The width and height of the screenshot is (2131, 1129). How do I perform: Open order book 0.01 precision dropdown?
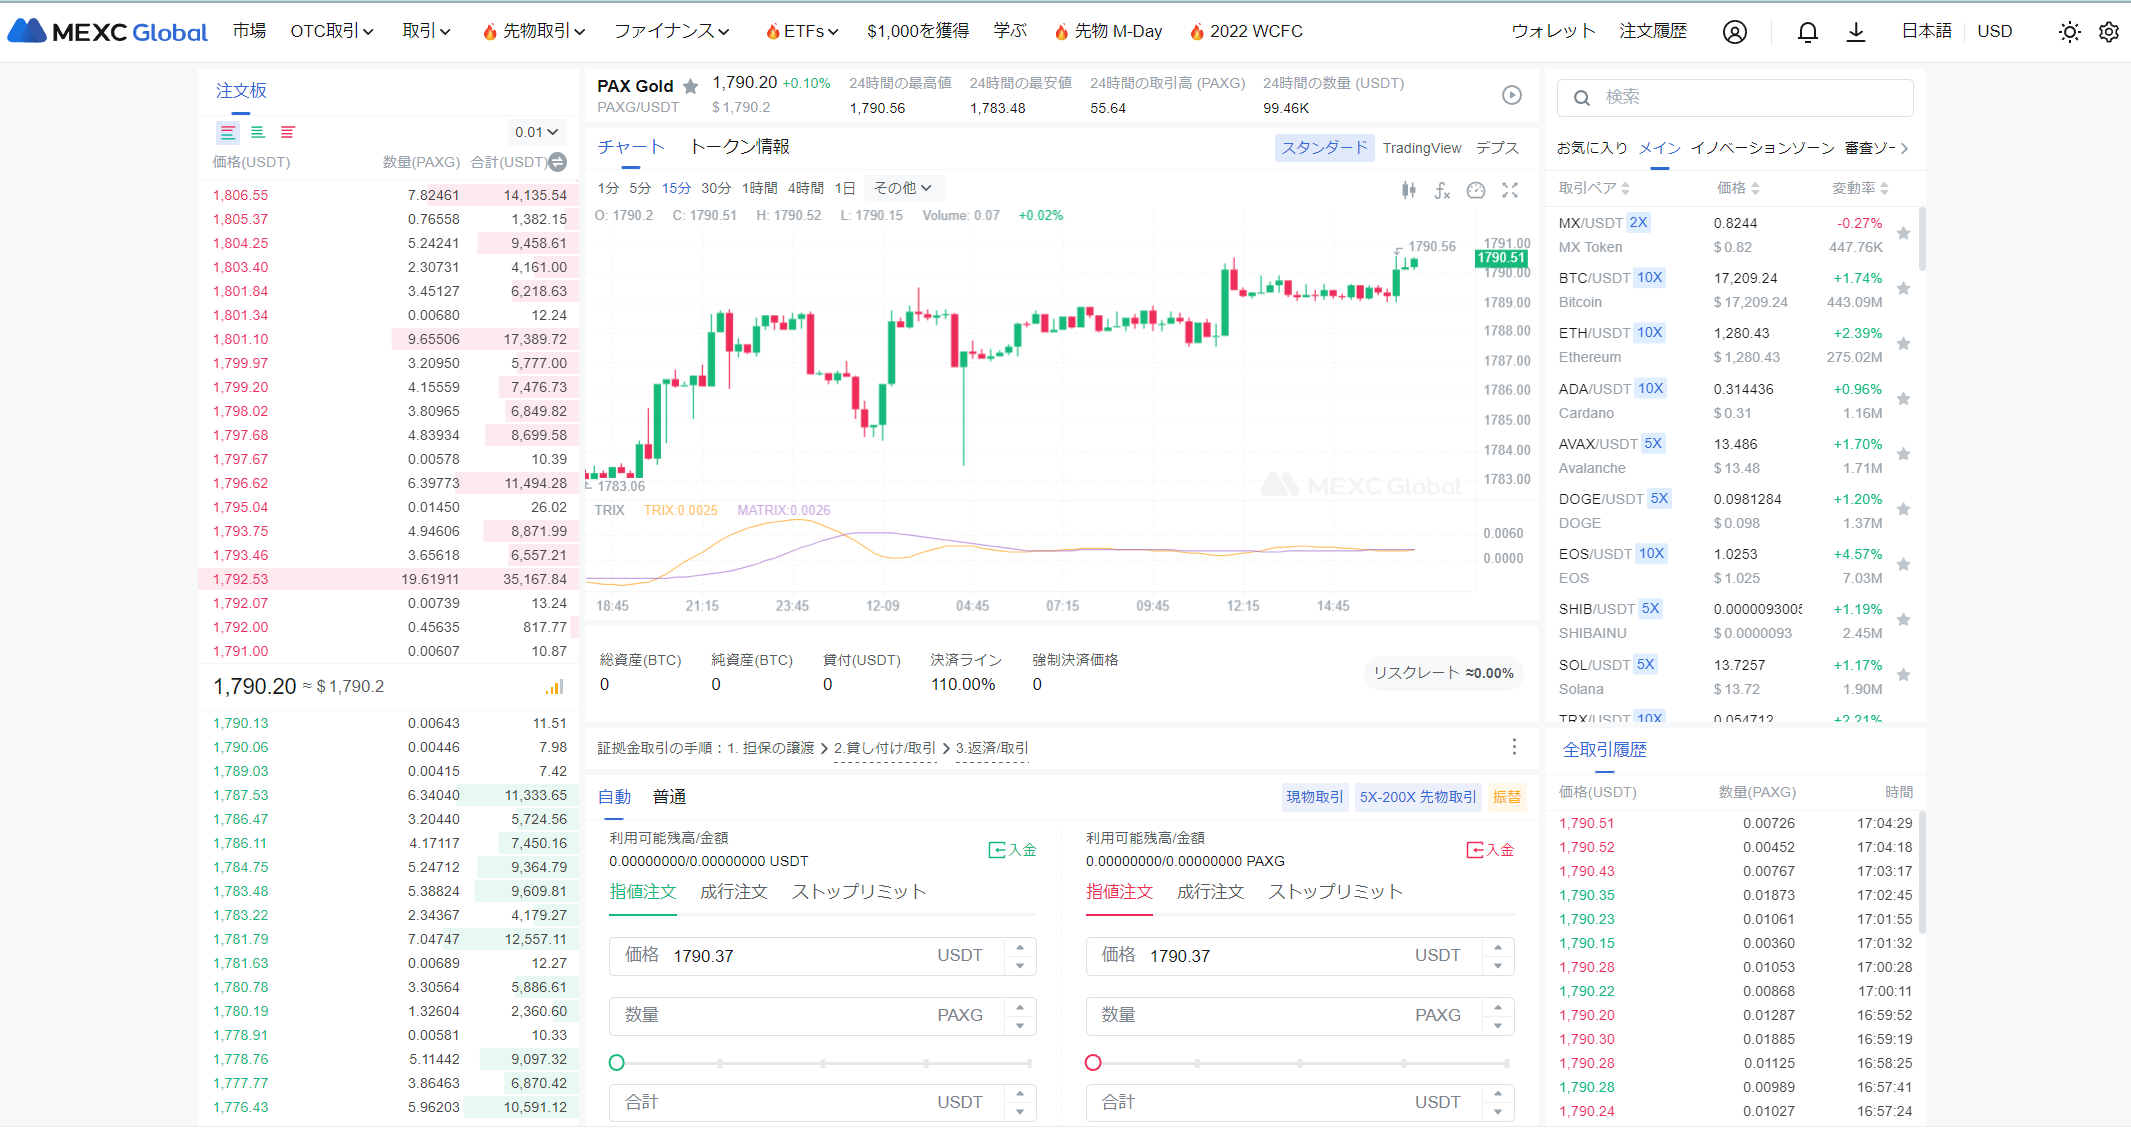coord(536,132)
